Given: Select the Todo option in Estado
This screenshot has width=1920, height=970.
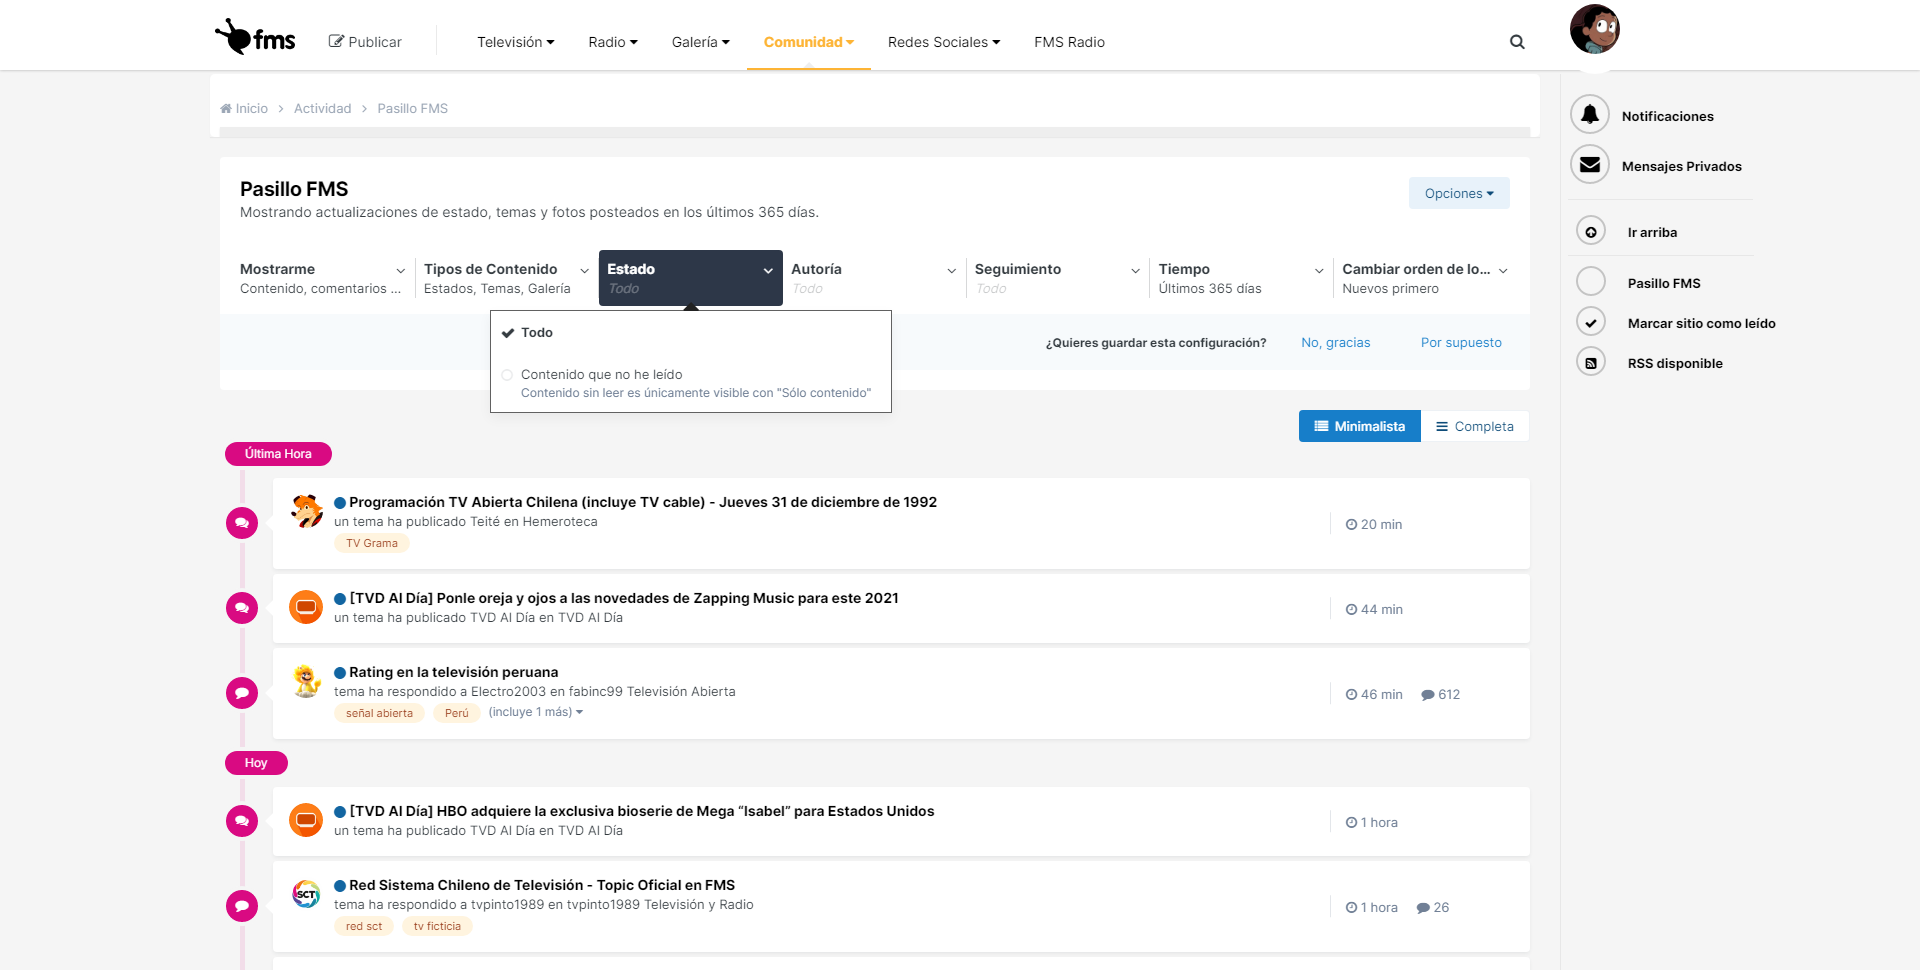Looking at the screenshot, I should pos(537,333).
